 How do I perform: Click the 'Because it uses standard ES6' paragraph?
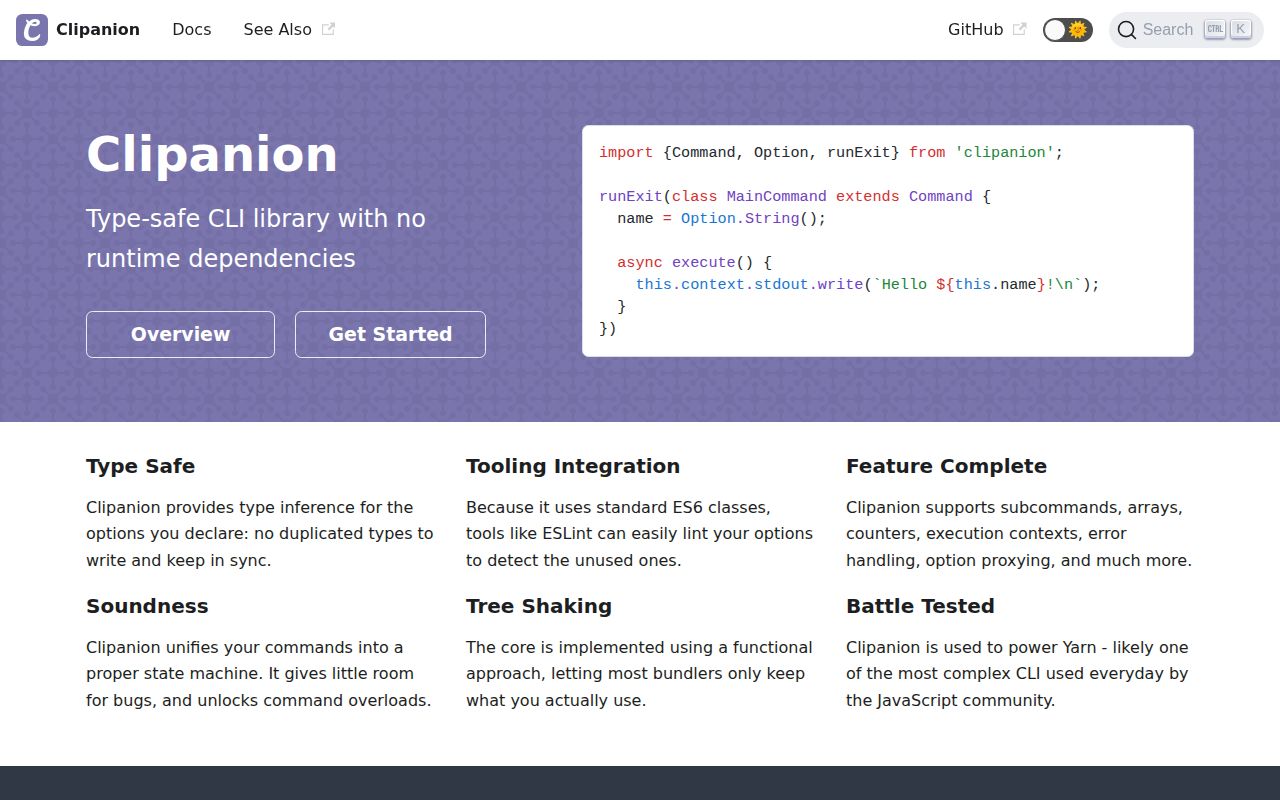[640, 534]
